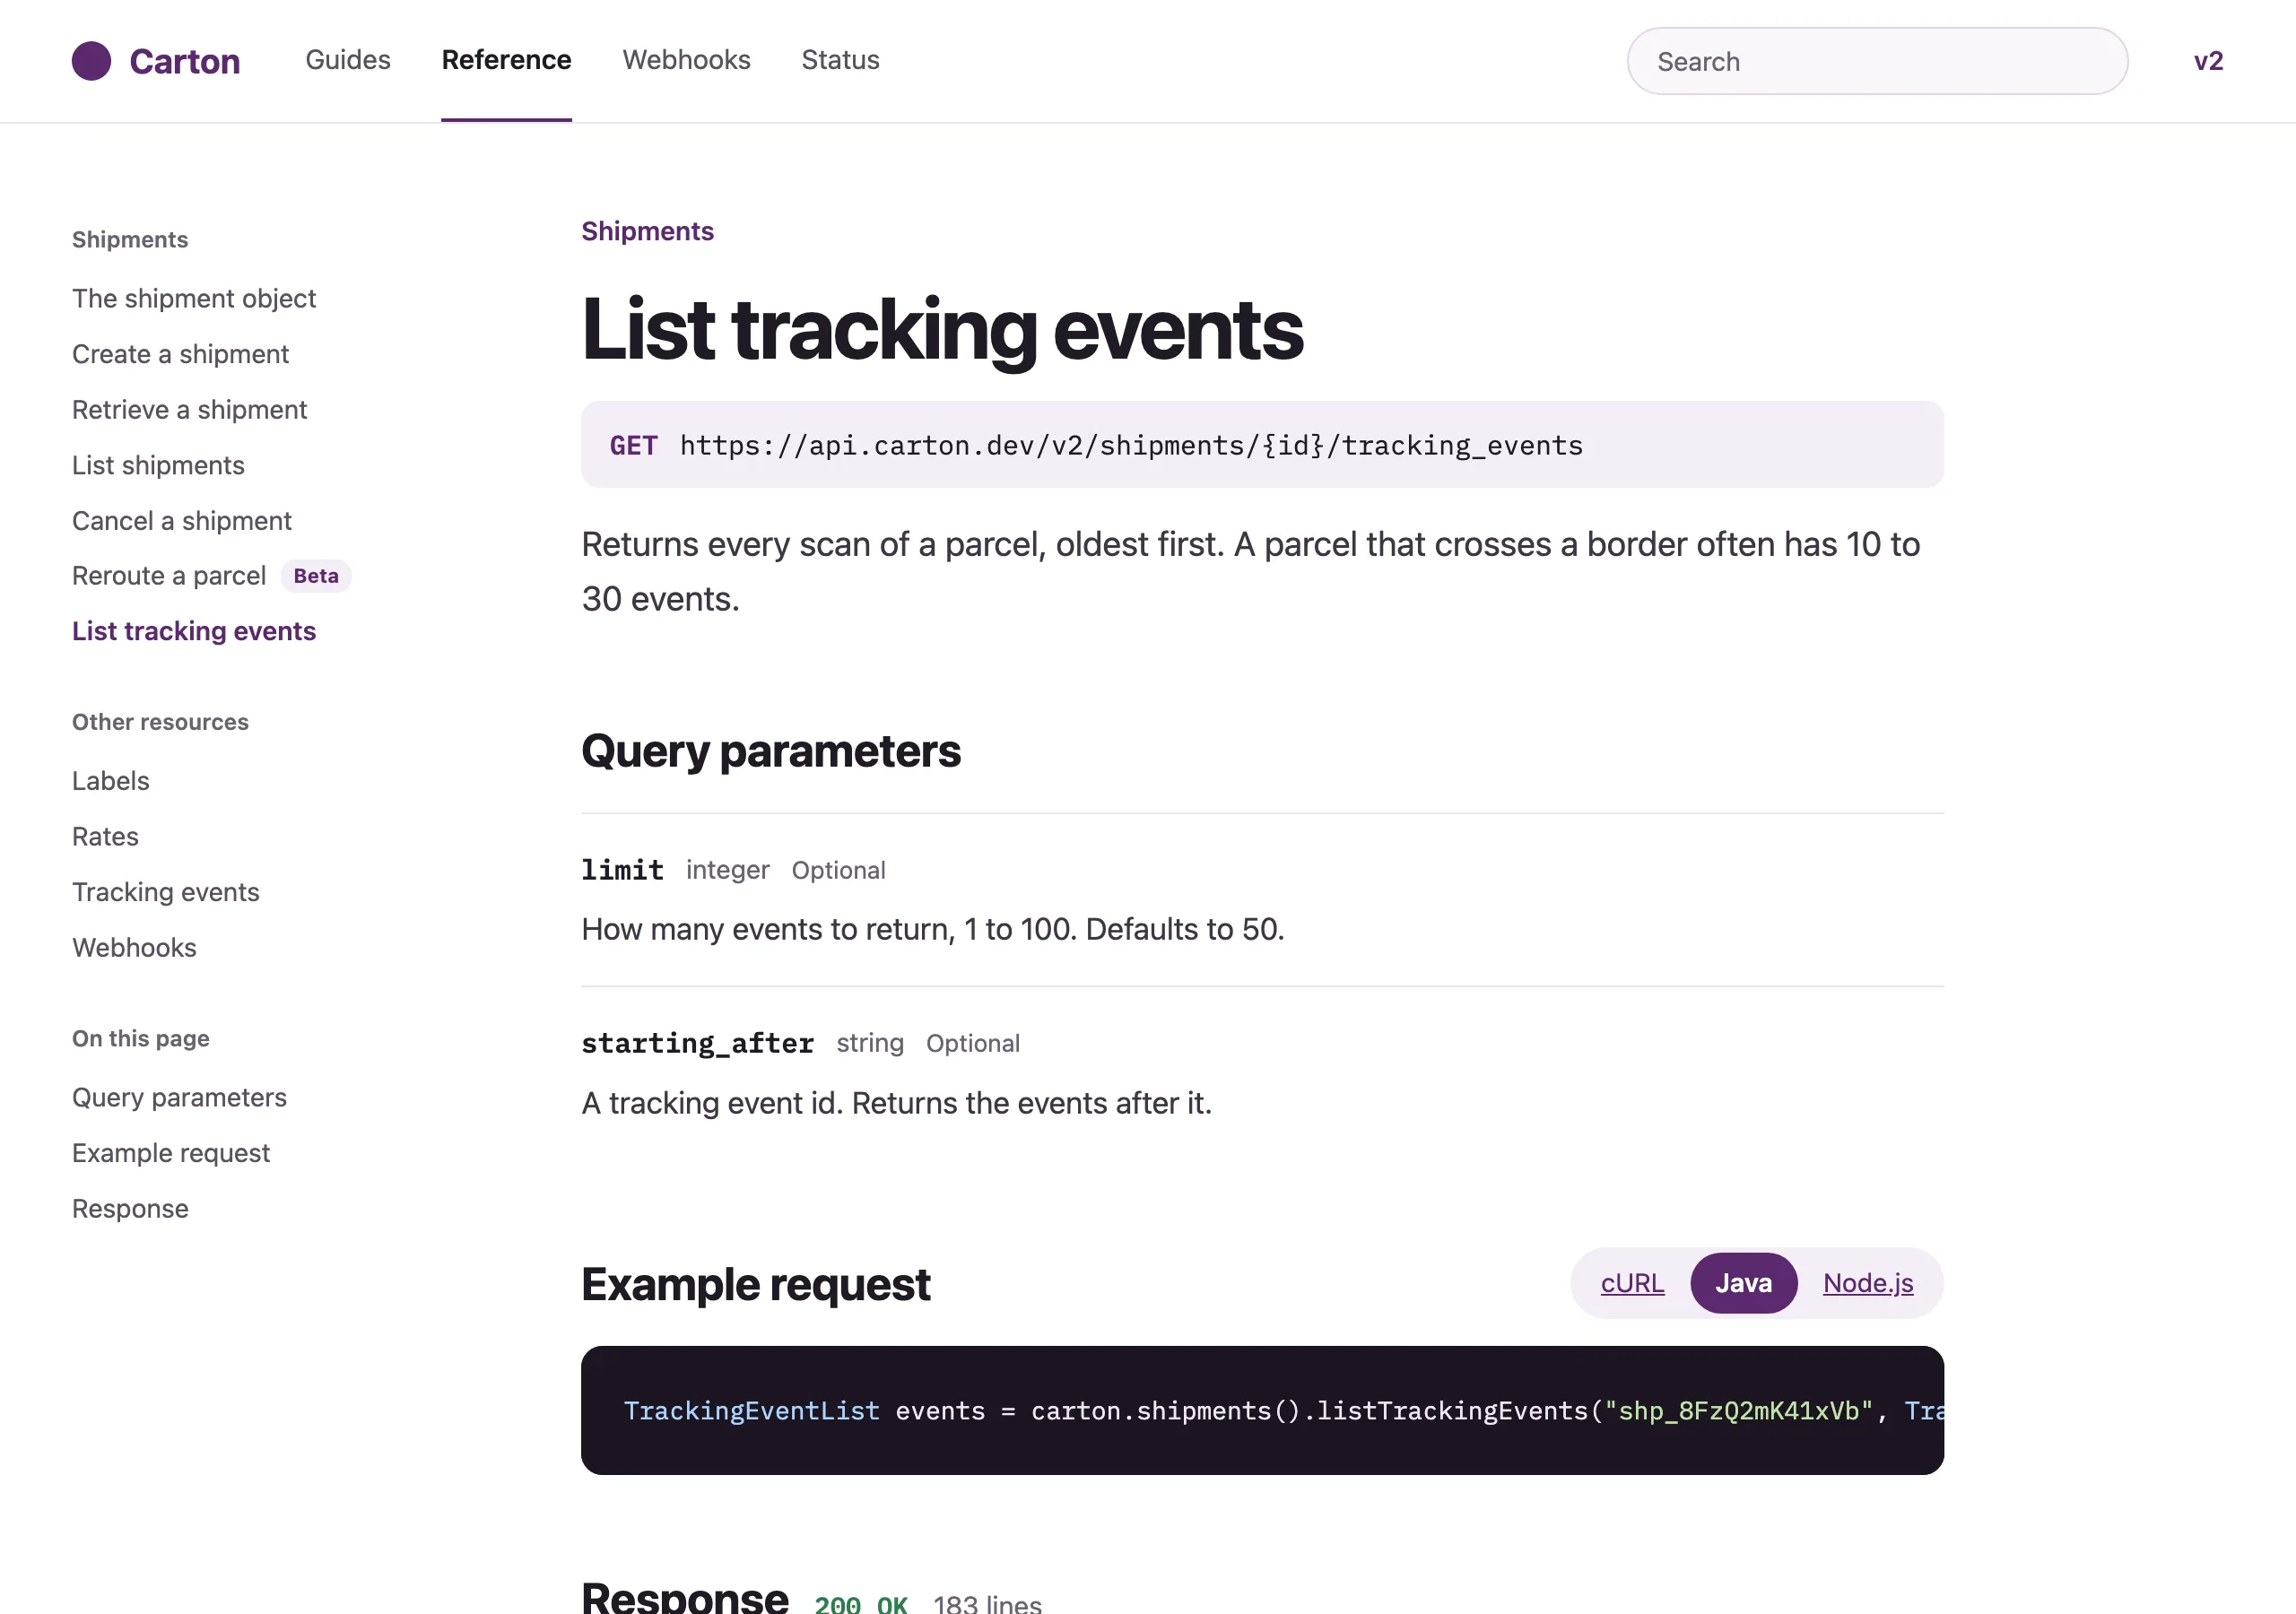
Task: Open Webhooks in the sidebar resources
Action: 134,948
